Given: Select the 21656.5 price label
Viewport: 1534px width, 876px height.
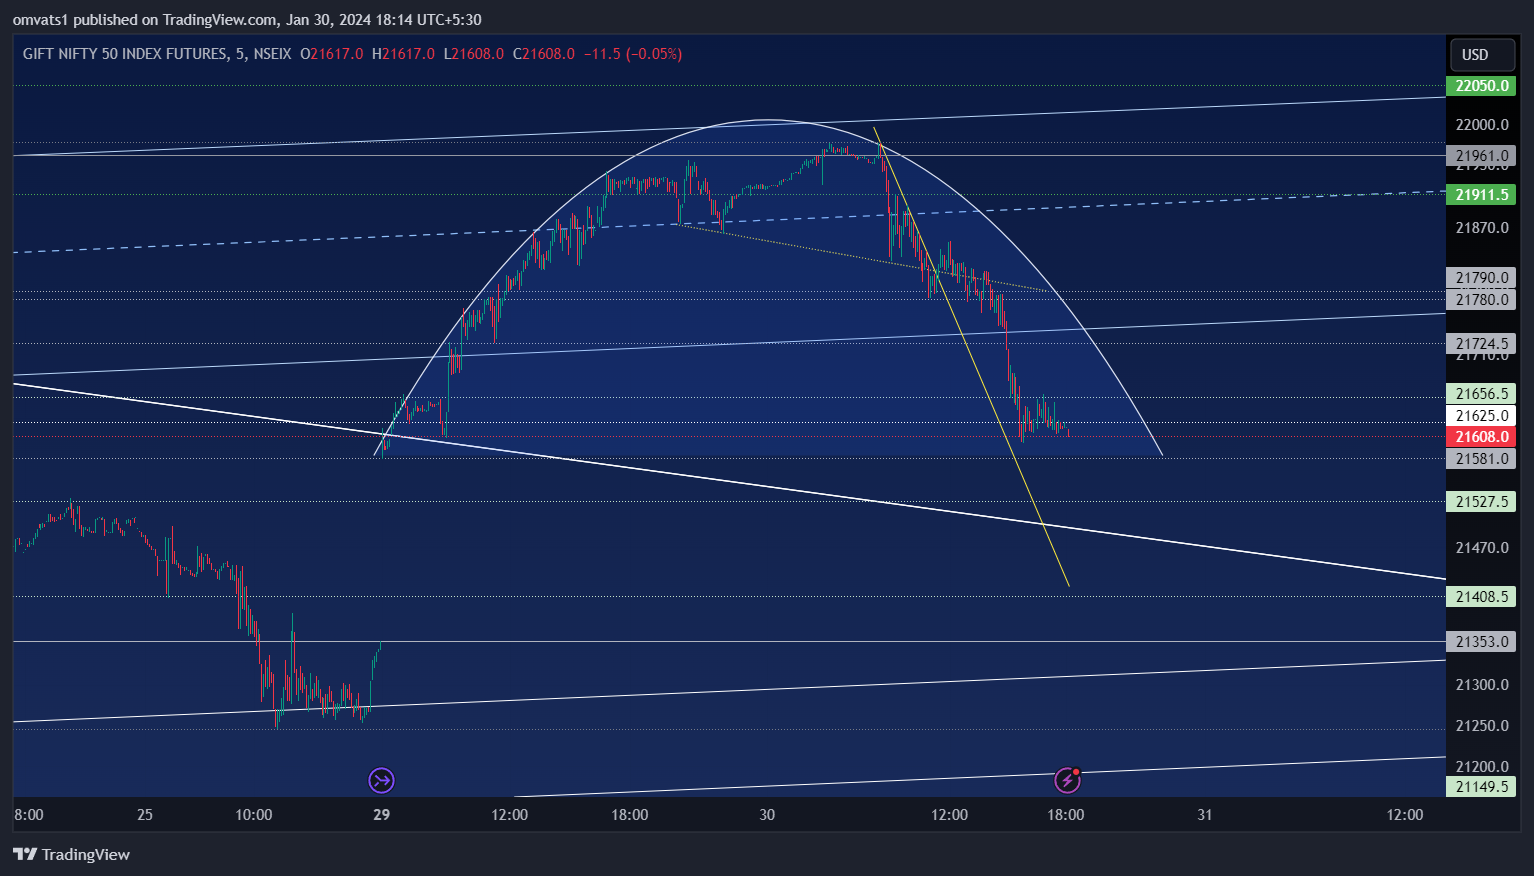Looking at the screenshot, I should pyautogui.click(x=1481, y=394).
